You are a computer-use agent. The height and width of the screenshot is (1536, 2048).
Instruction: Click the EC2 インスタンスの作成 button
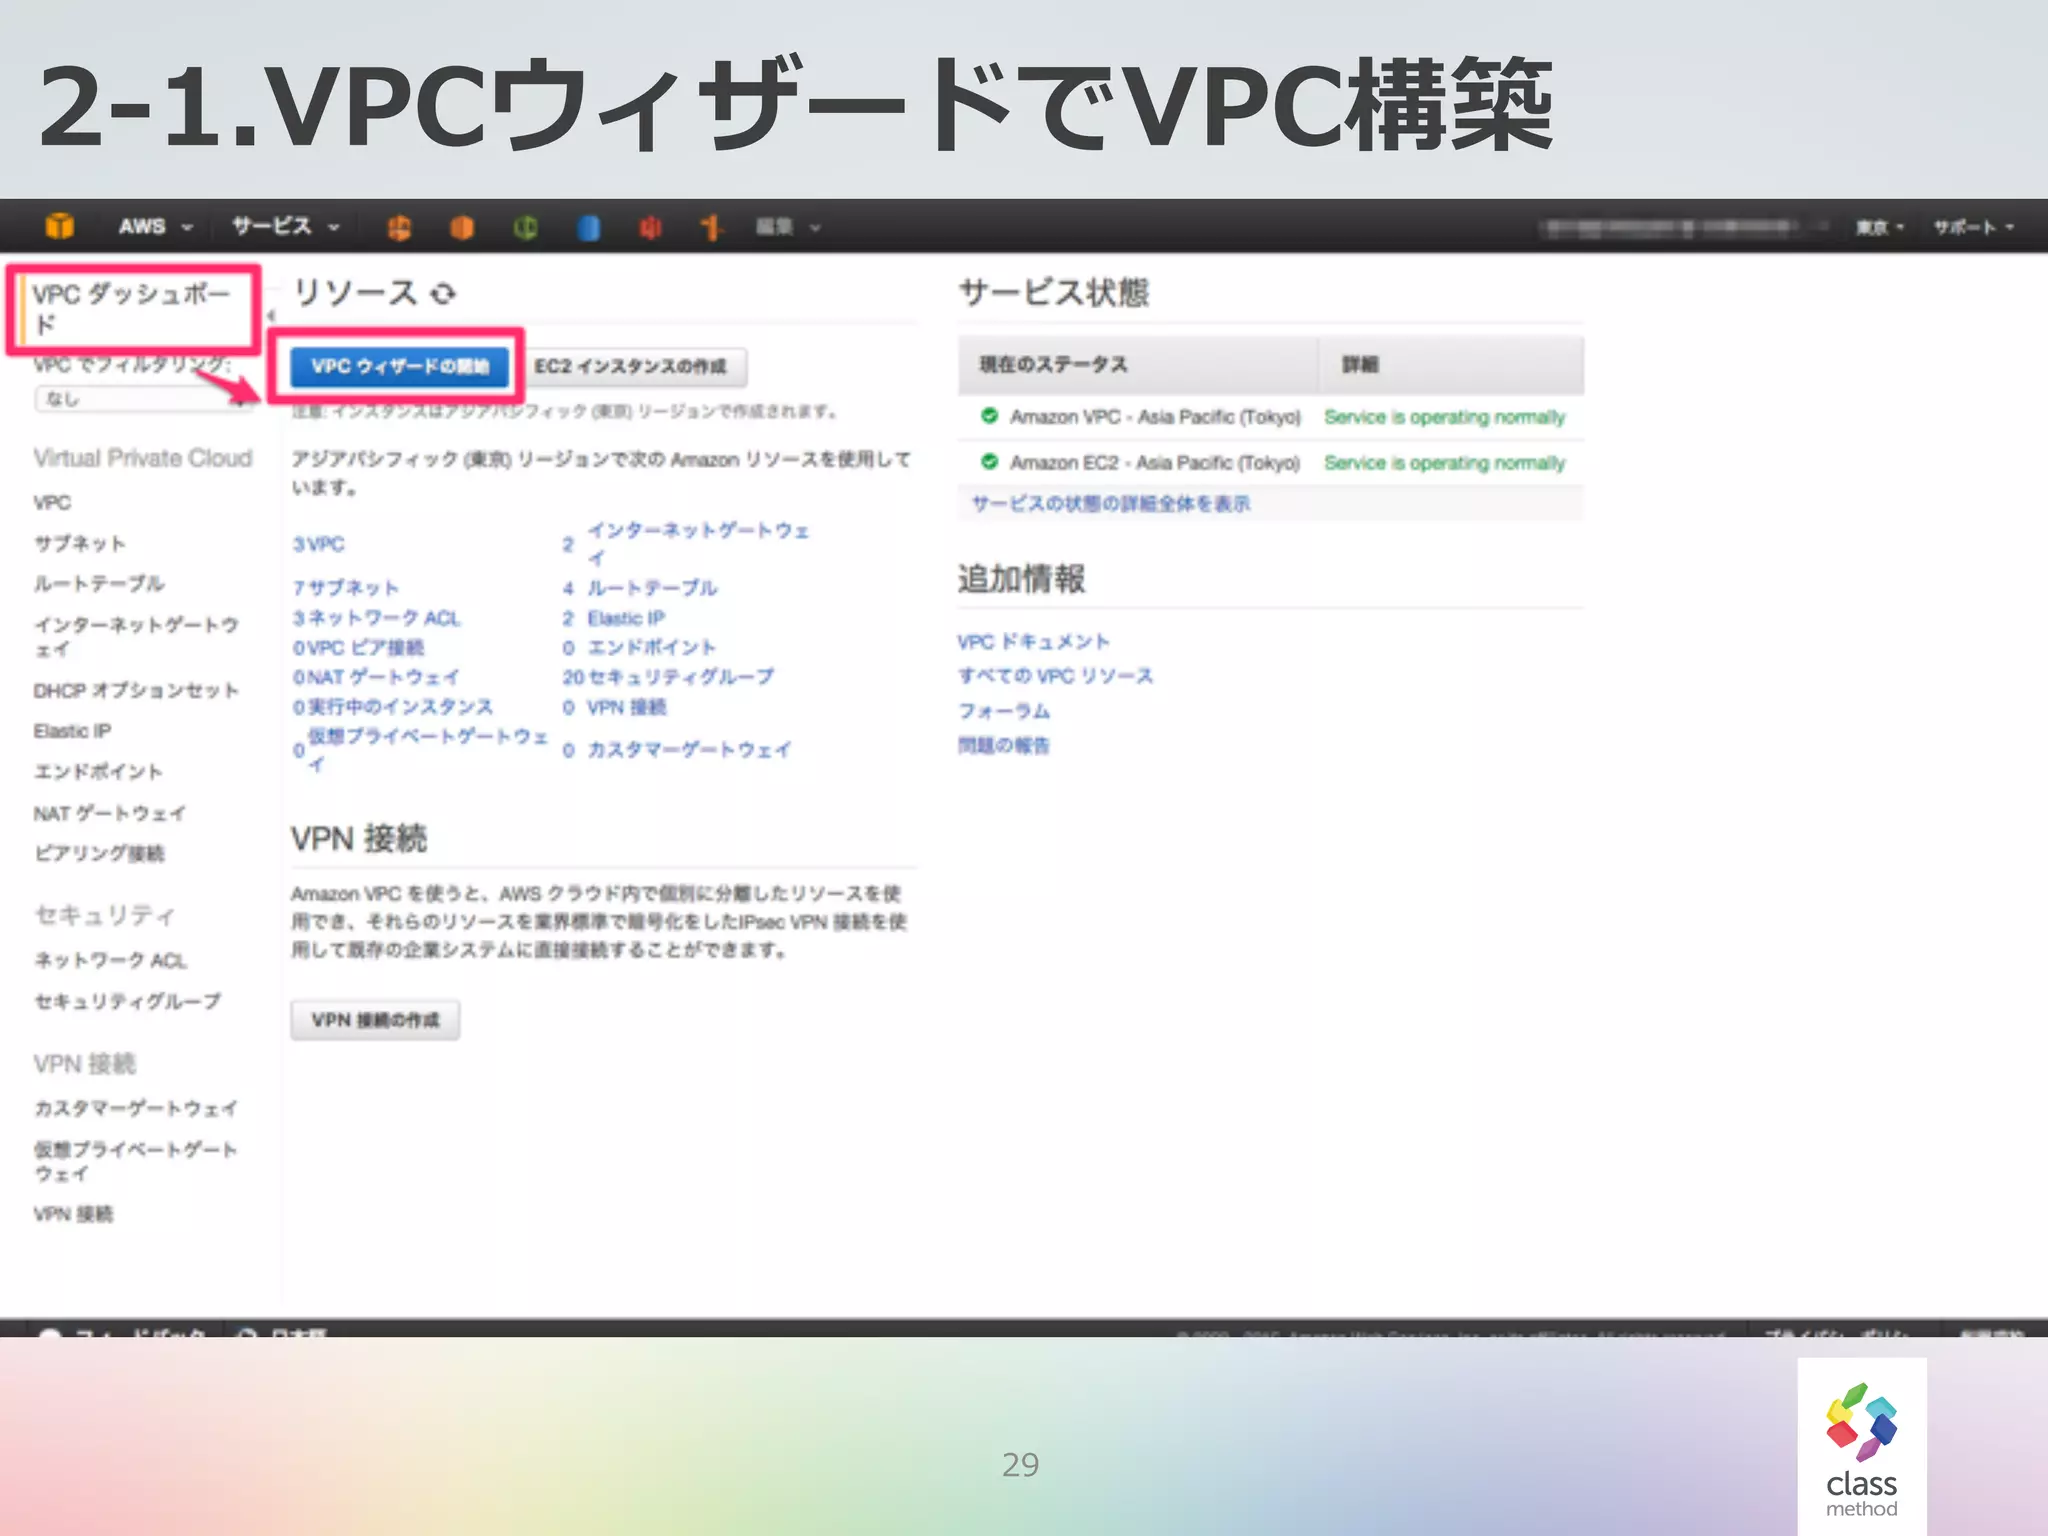631,366
